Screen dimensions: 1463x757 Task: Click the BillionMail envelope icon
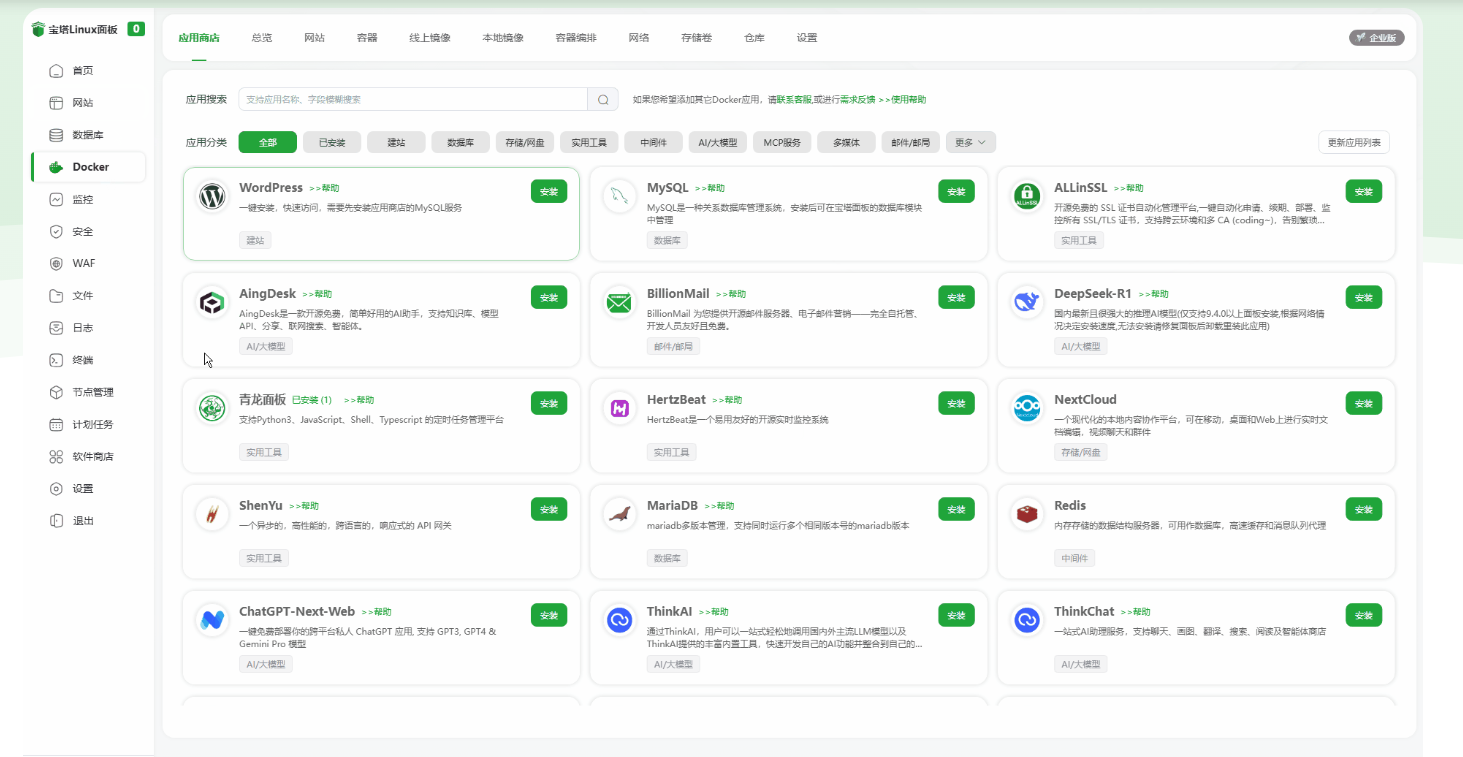point(619,302)
